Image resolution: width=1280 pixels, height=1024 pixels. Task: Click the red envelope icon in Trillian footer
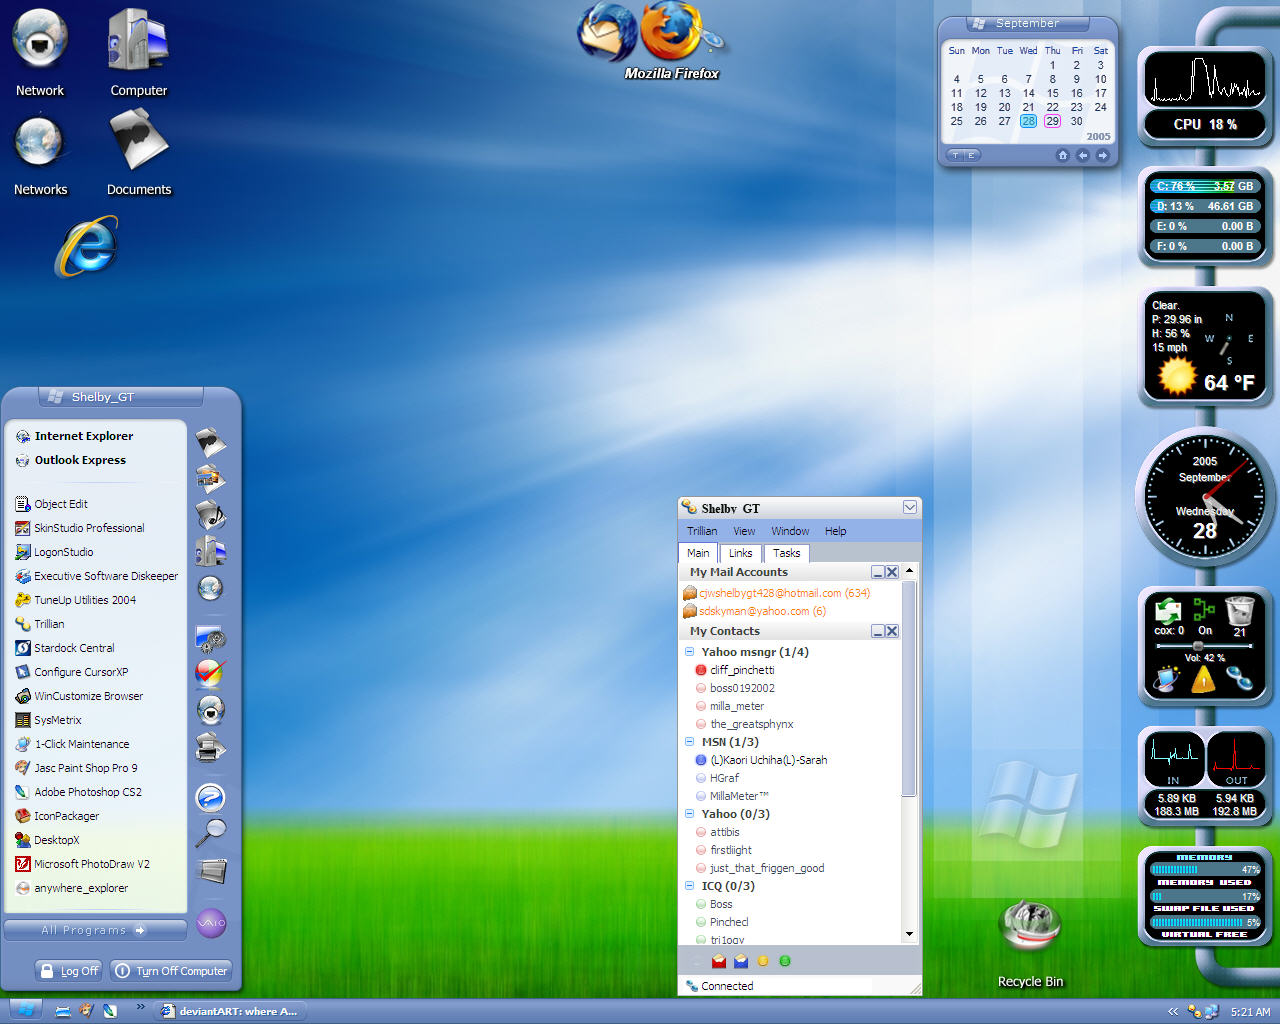719,961
